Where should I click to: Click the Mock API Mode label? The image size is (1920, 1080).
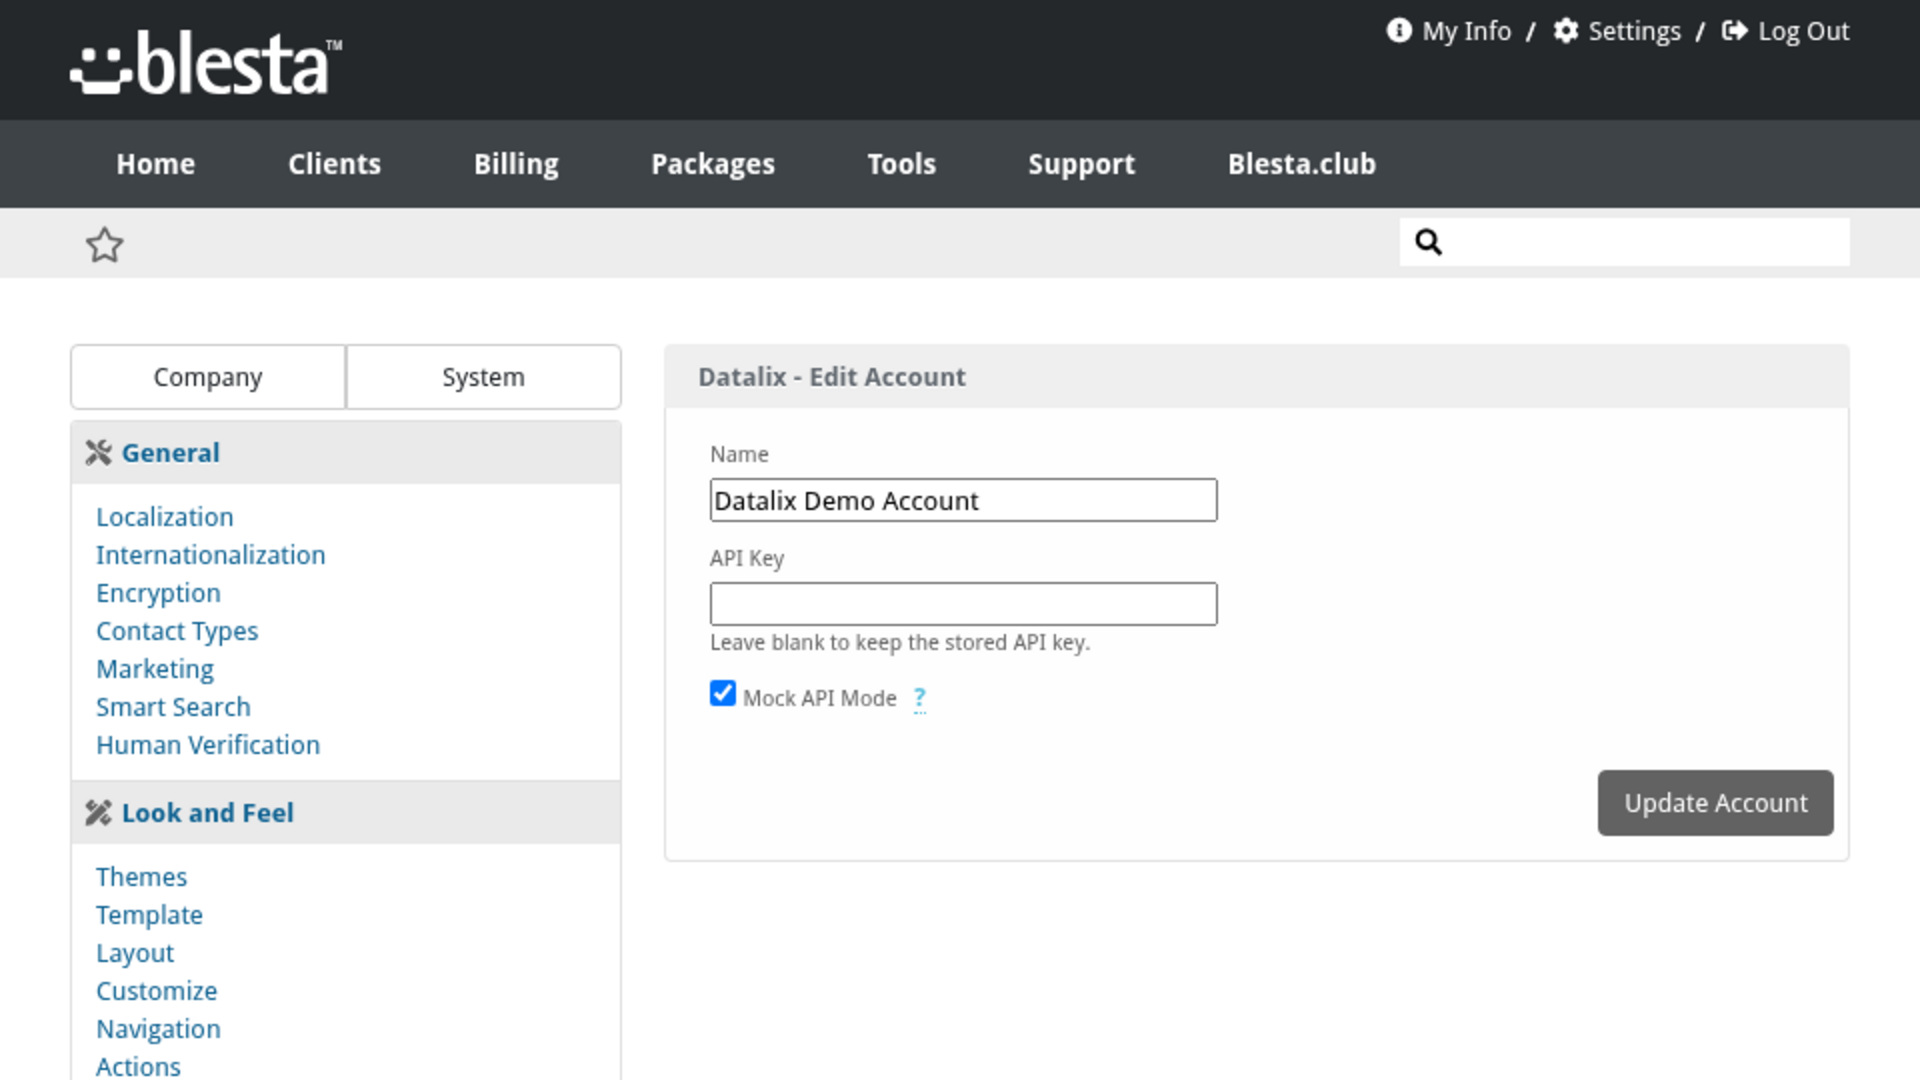(819, 698)
